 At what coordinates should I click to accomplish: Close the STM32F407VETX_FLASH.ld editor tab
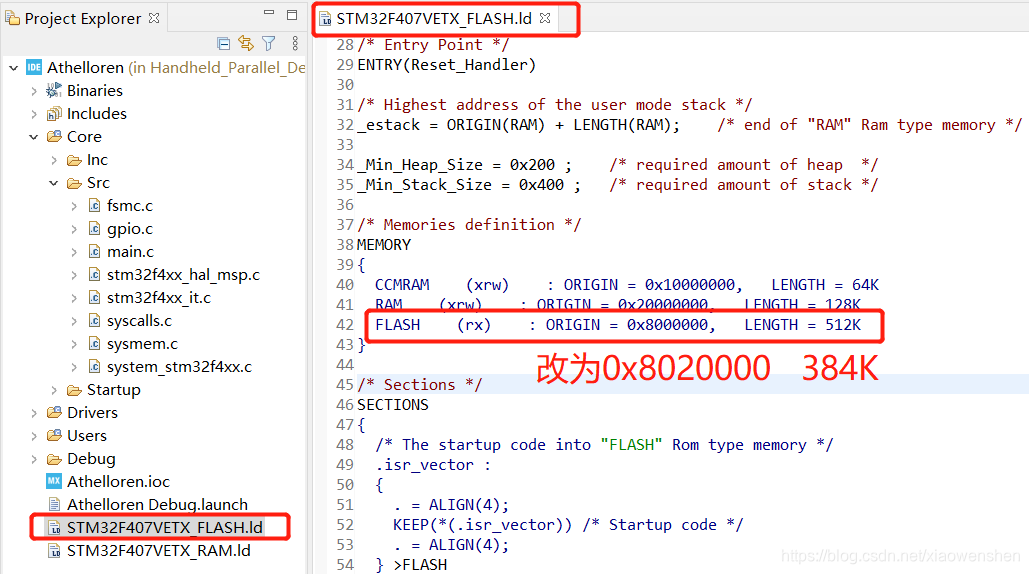coord(545,18)
